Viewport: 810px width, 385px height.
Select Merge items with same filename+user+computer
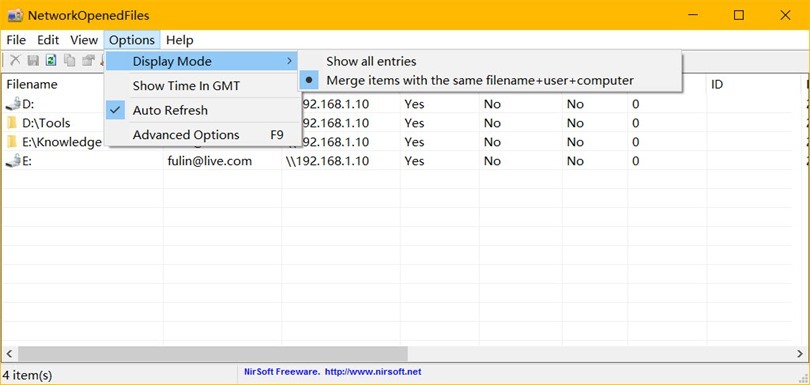tap(490, 81)
